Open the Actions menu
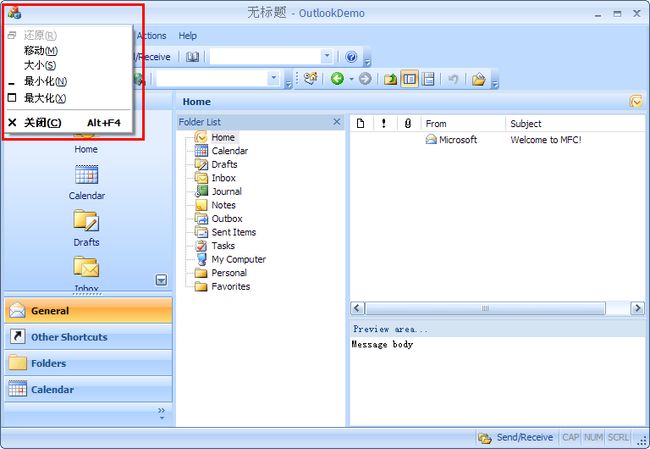 tap(151, 36)
